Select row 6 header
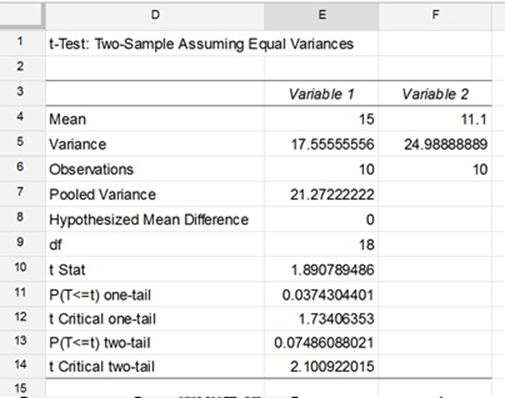This screenshot has width=505, height=398. click(x=21, y=168)
